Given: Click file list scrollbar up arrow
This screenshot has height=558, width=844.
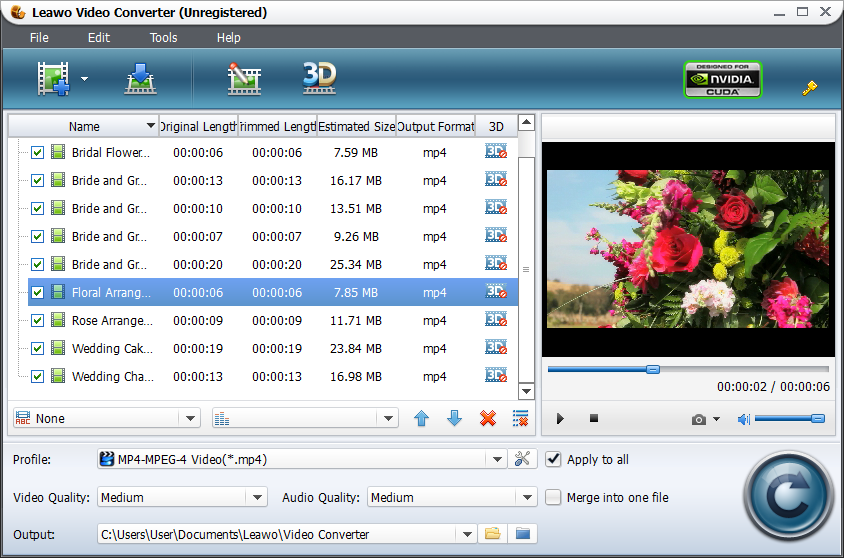Looking at the screenshot, I should pyautogui.click(x=526, y=123).
